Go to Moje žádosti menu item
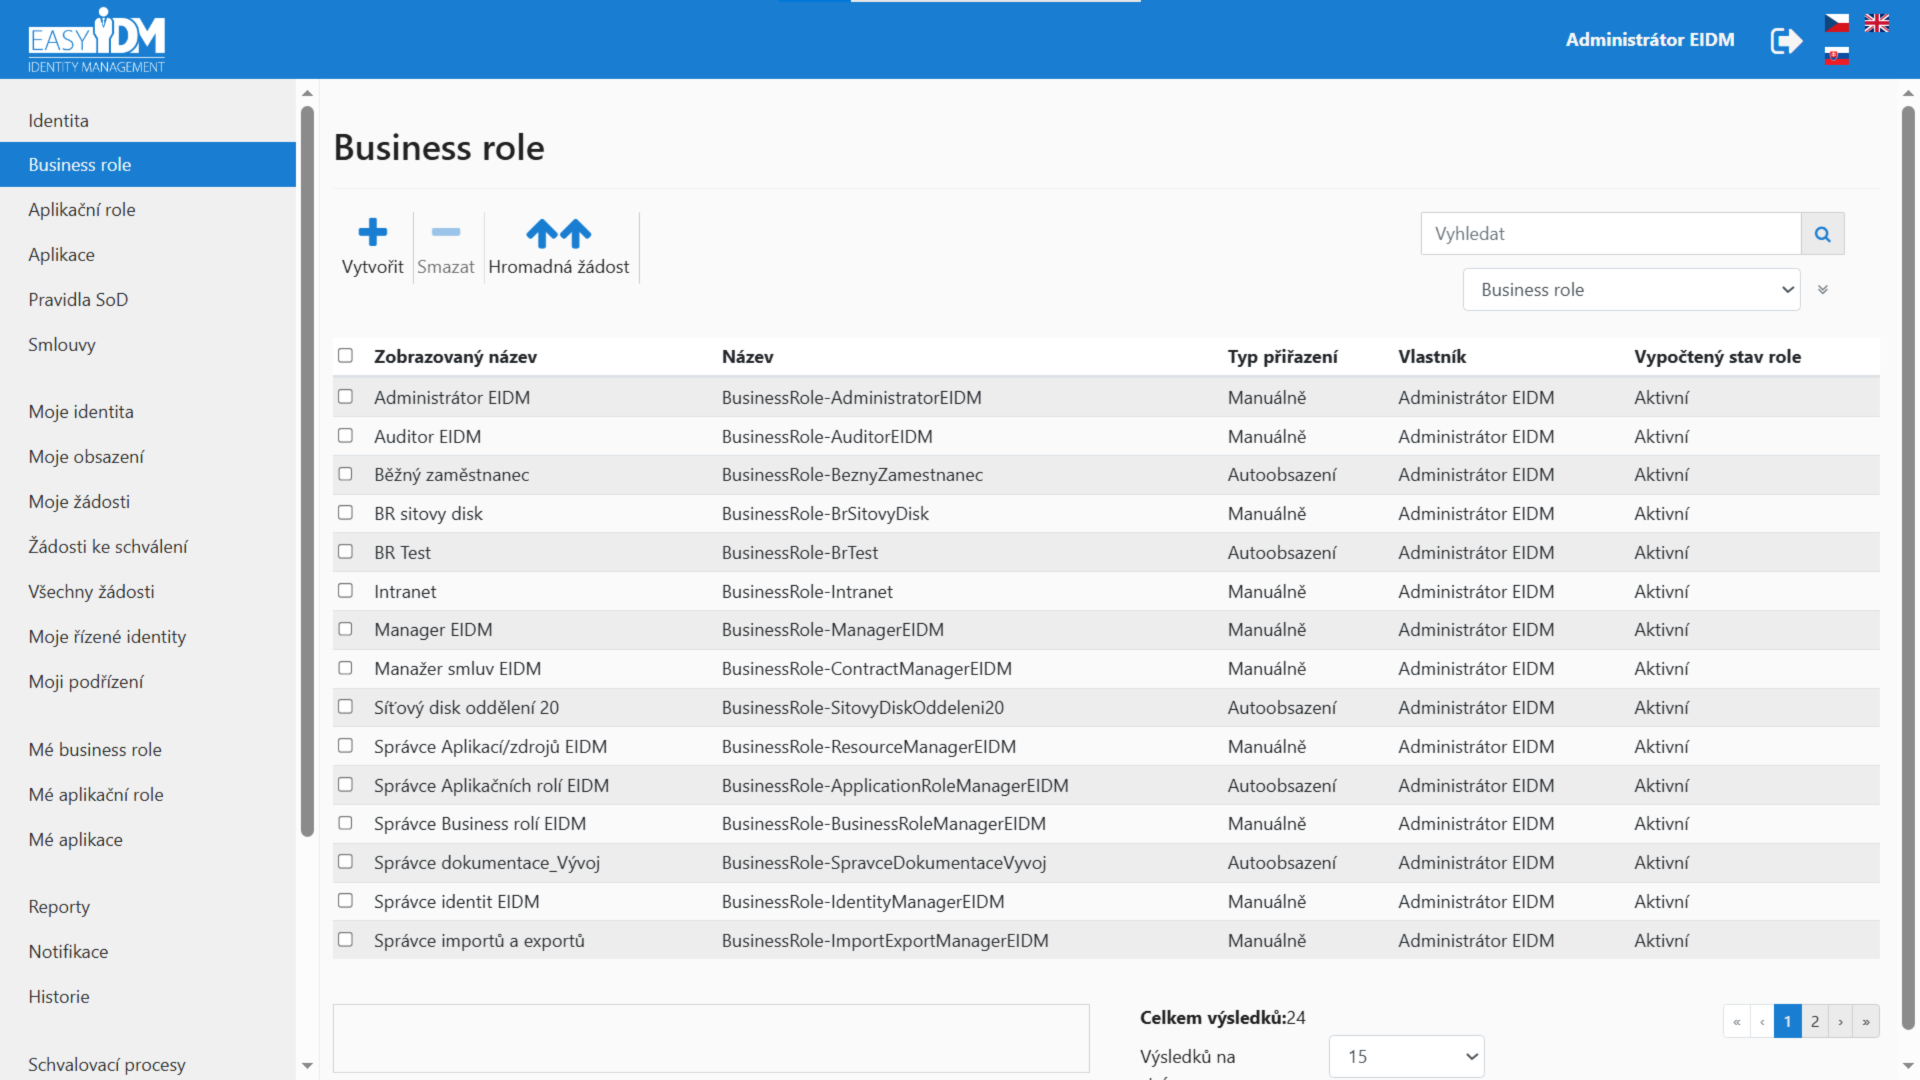The image size is (1920, 1080). [79, 502]
